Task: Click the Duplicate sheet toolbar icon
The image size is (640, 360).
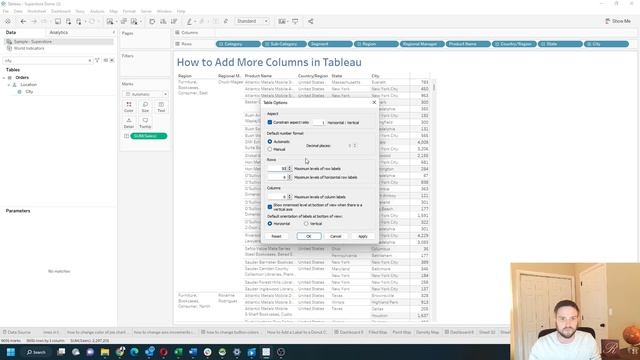Action: (123, 21)
